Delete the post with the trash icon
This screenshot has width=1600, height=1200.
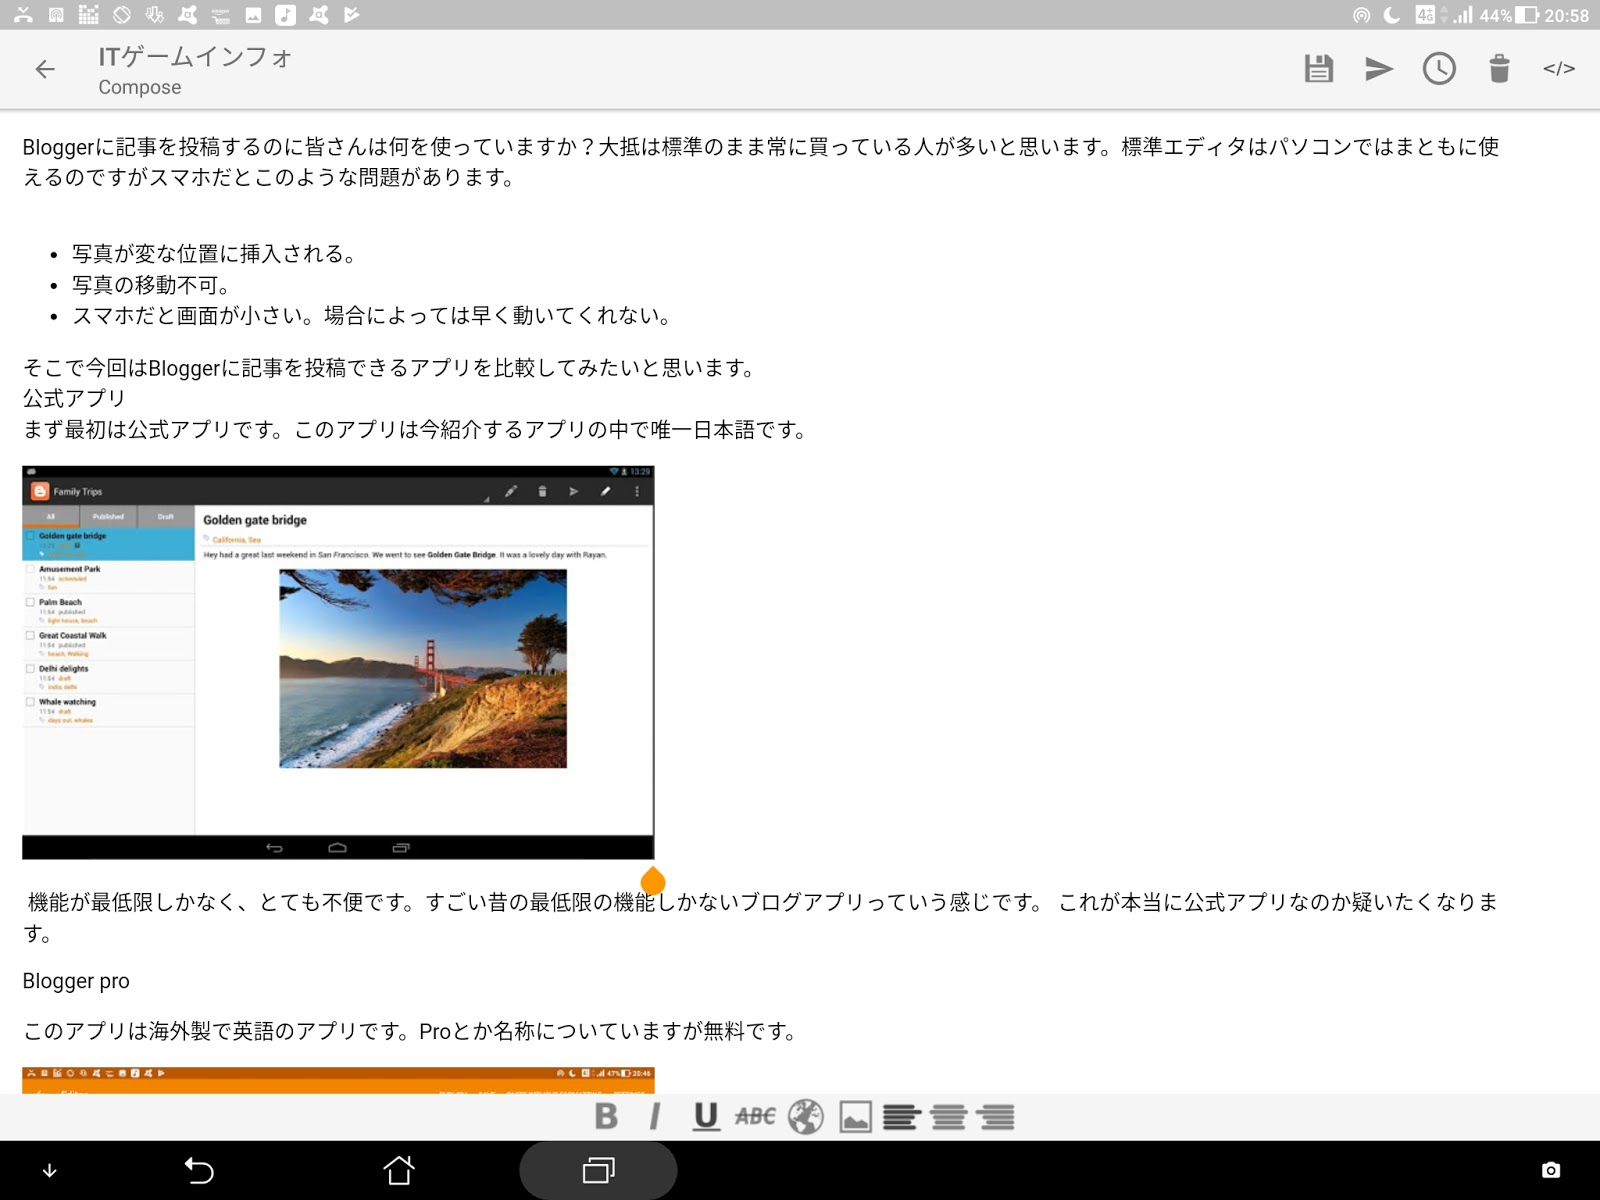[1499, 69]
